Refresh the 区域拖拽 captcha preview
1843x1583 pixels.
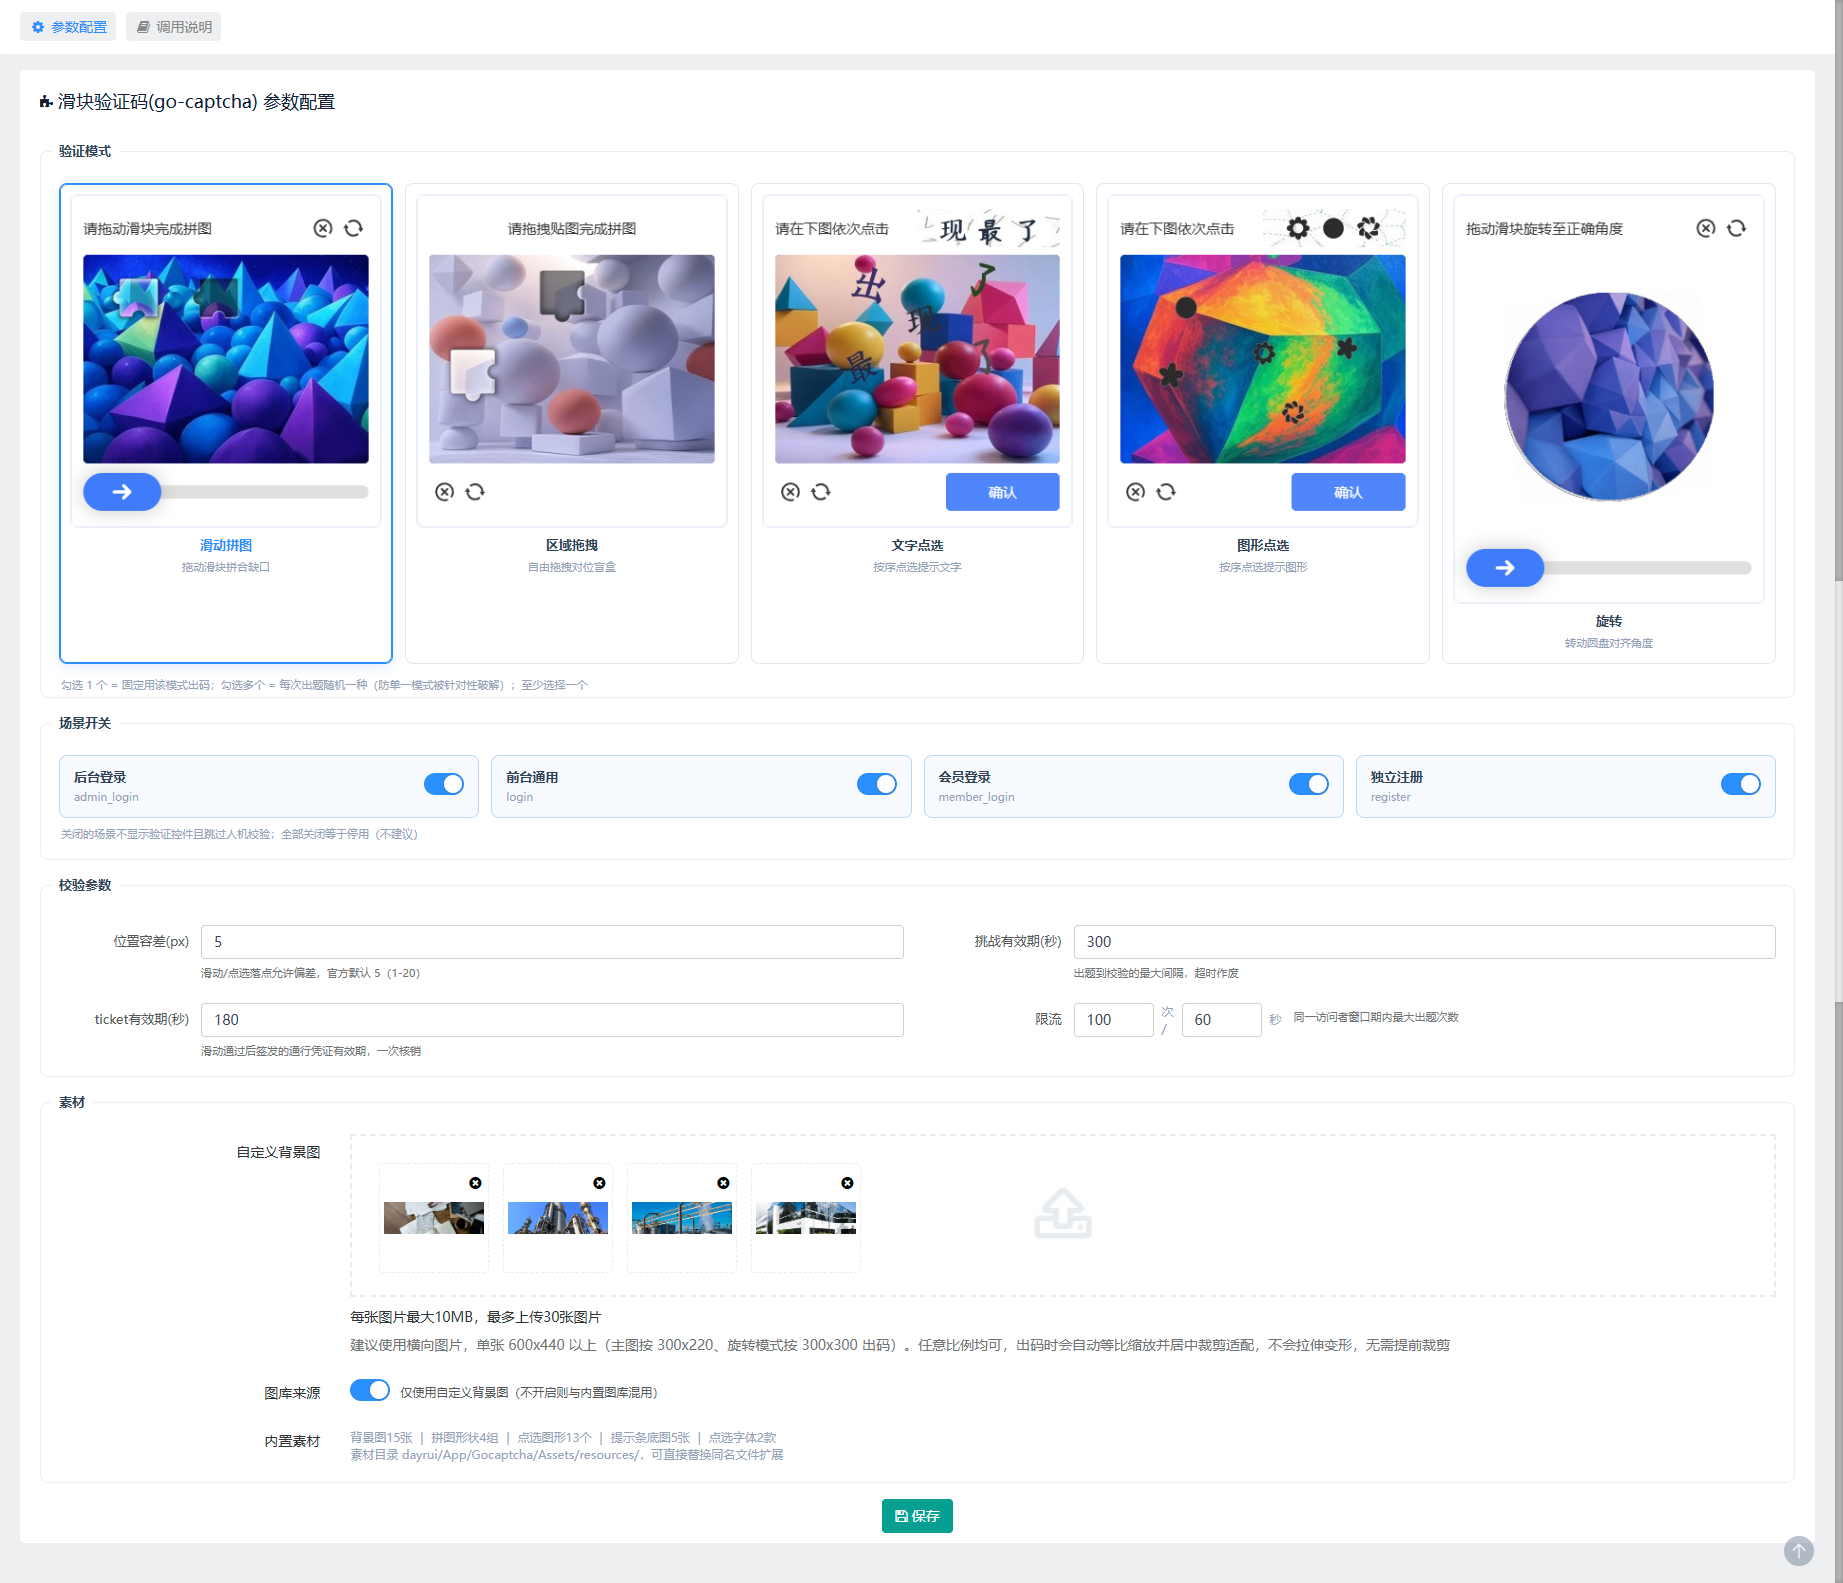tap(475, 491)
